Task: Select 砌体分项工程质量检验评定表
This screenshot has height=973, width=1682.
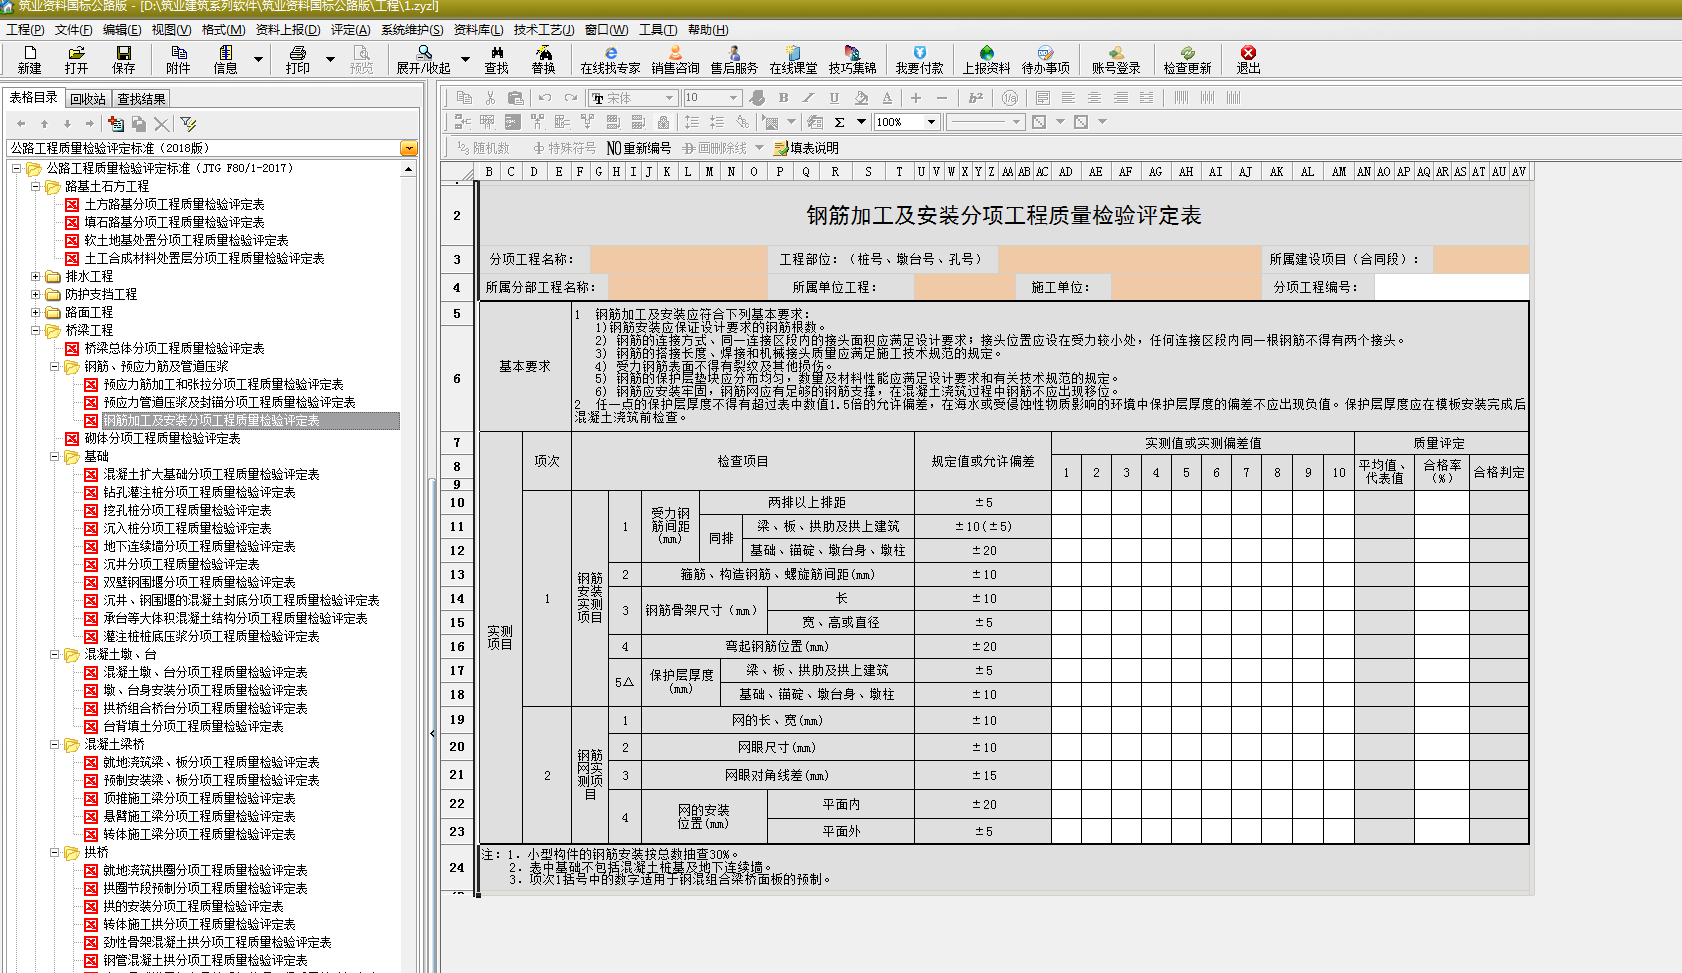Action: click(x=162, y=438)
